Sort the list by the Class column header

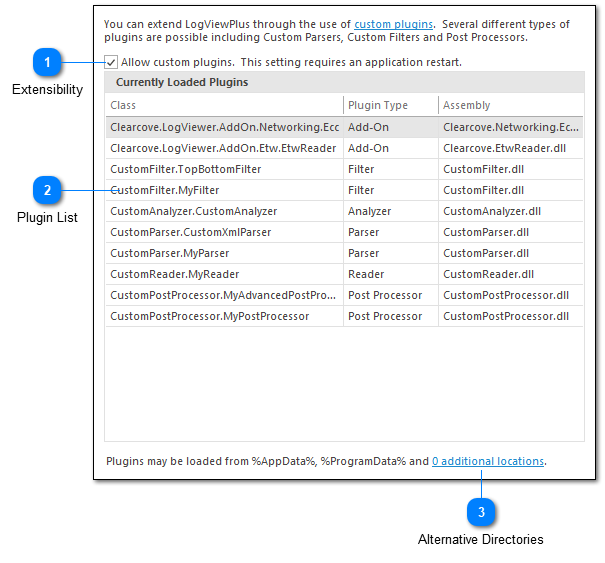pos(225,105)
